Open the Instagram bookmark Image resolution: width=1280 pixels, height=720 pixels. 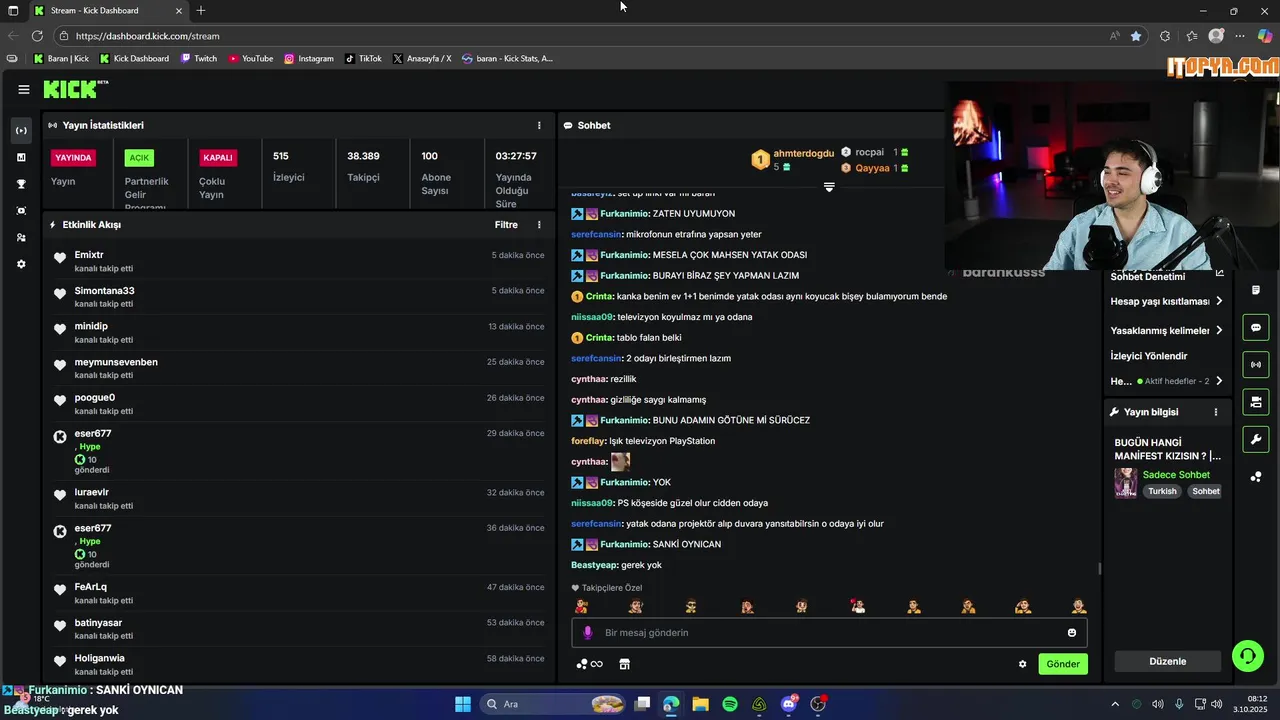pyautogui.click(x=309, y=59)
